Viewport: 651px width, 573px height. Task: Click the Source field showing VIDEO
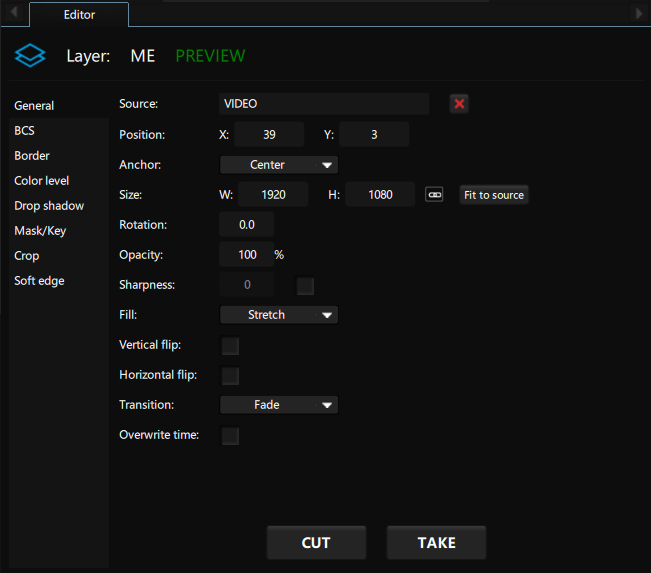[x=324, y=104]
